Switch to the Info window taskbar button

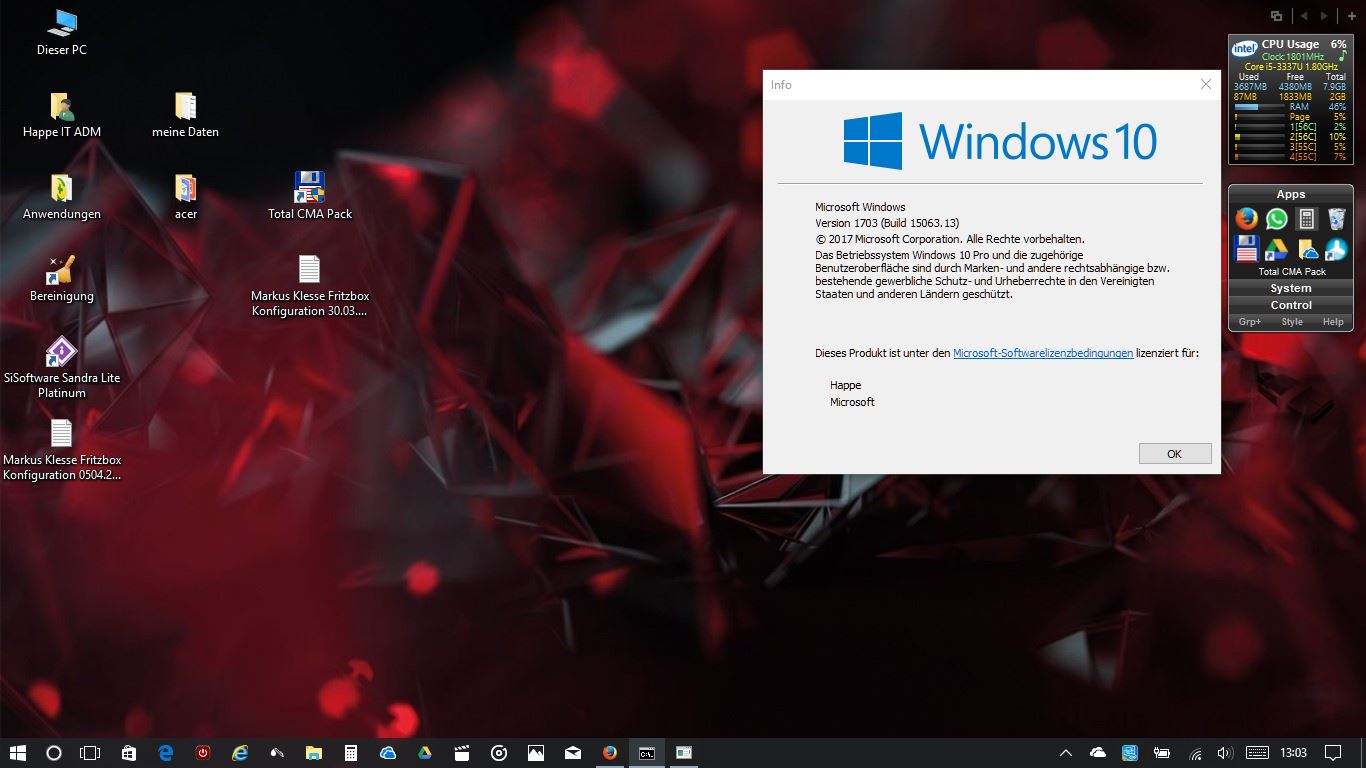coord(684,752)
